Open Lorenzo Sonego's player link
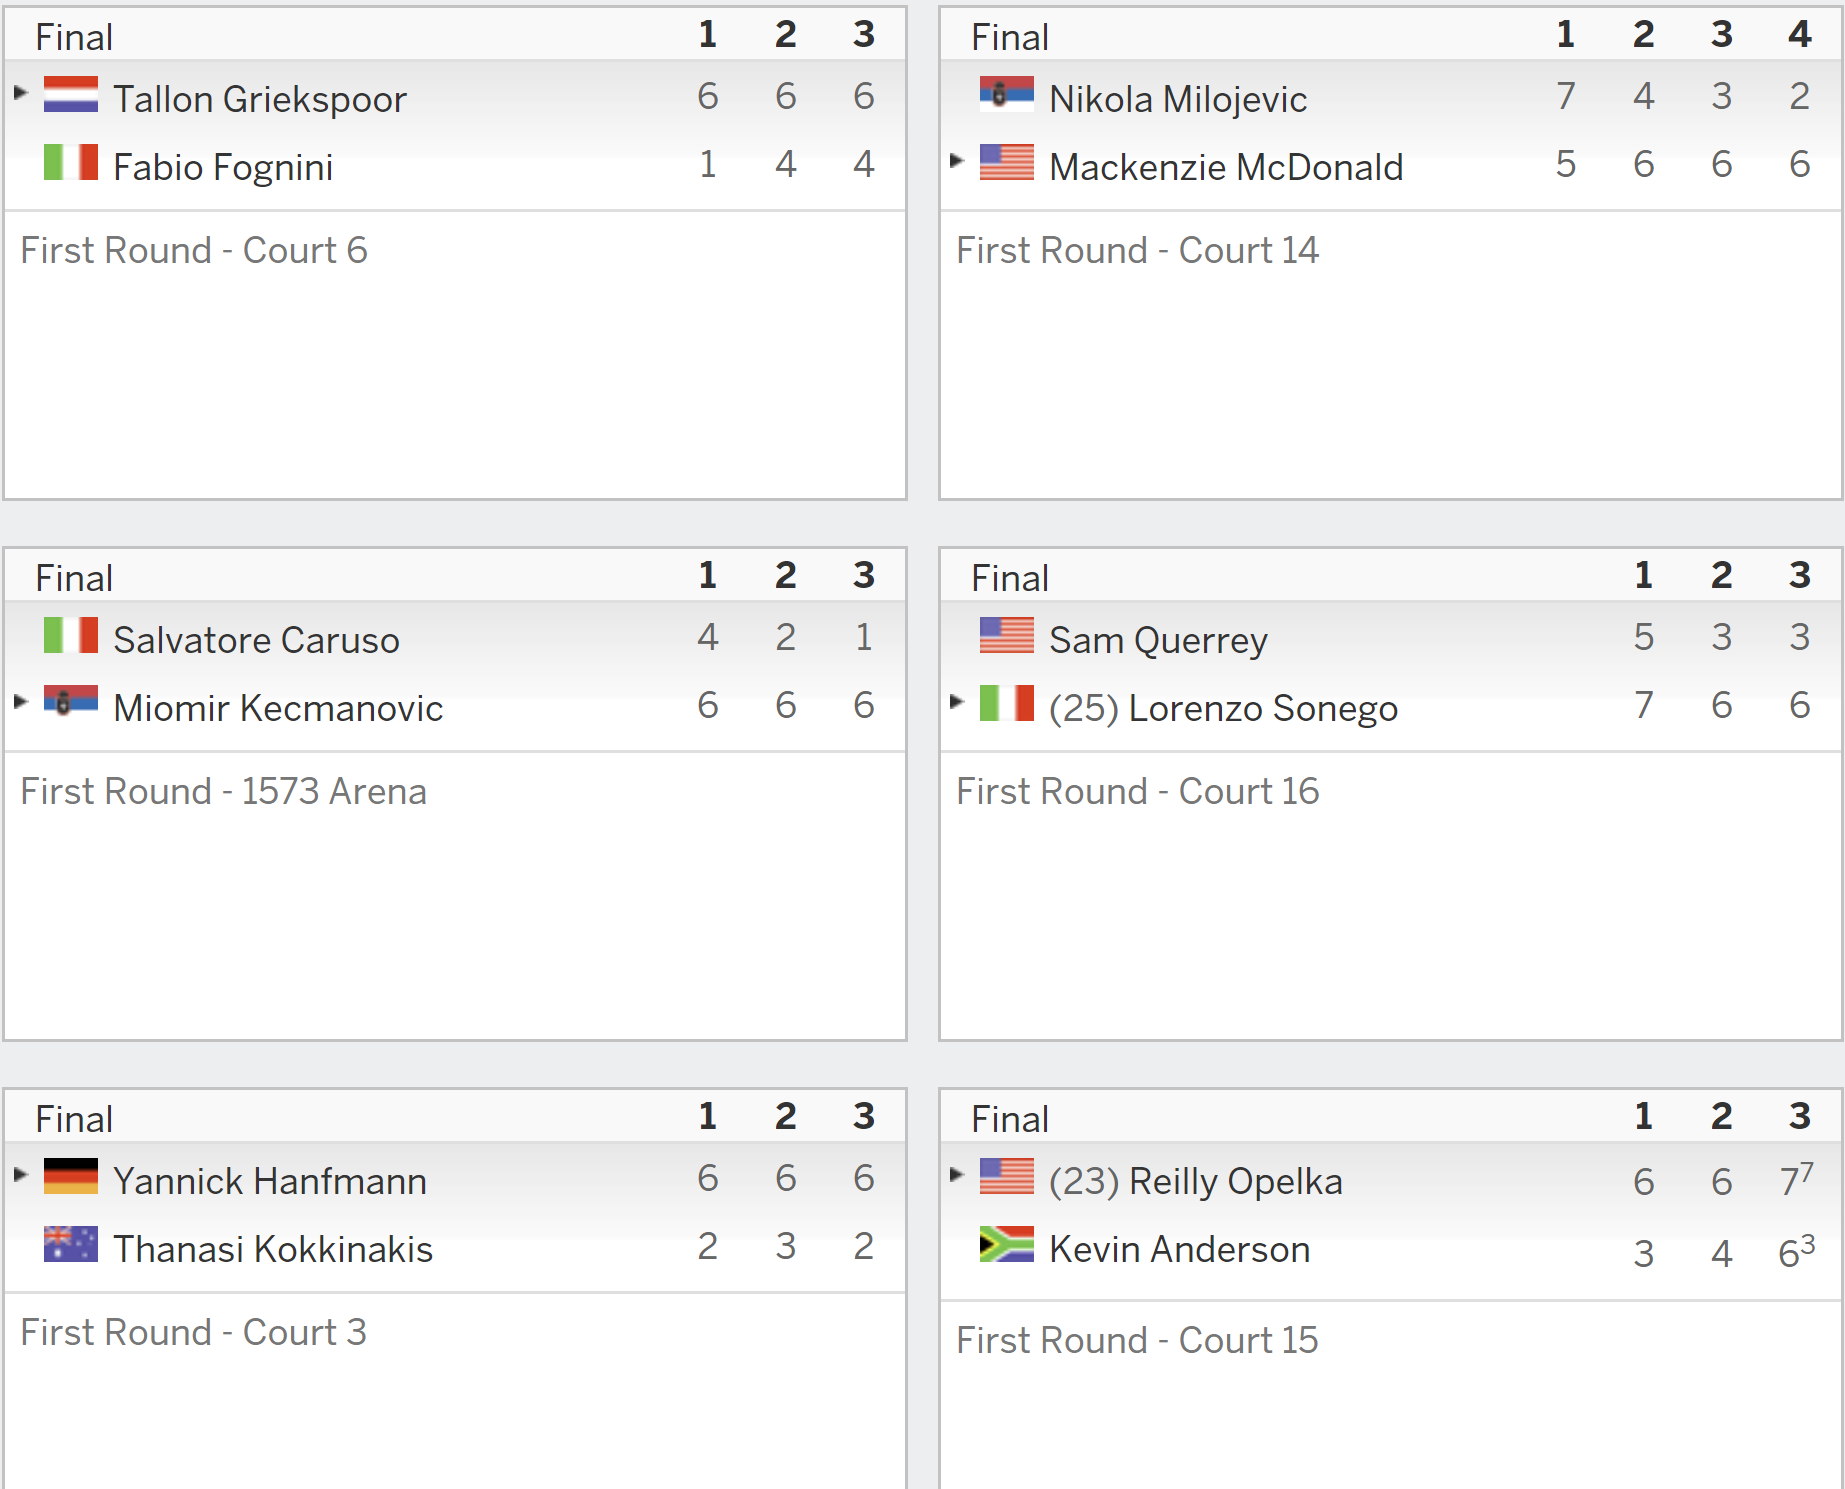This screenshot has height=1489, width=1845. click(1263, 708)
